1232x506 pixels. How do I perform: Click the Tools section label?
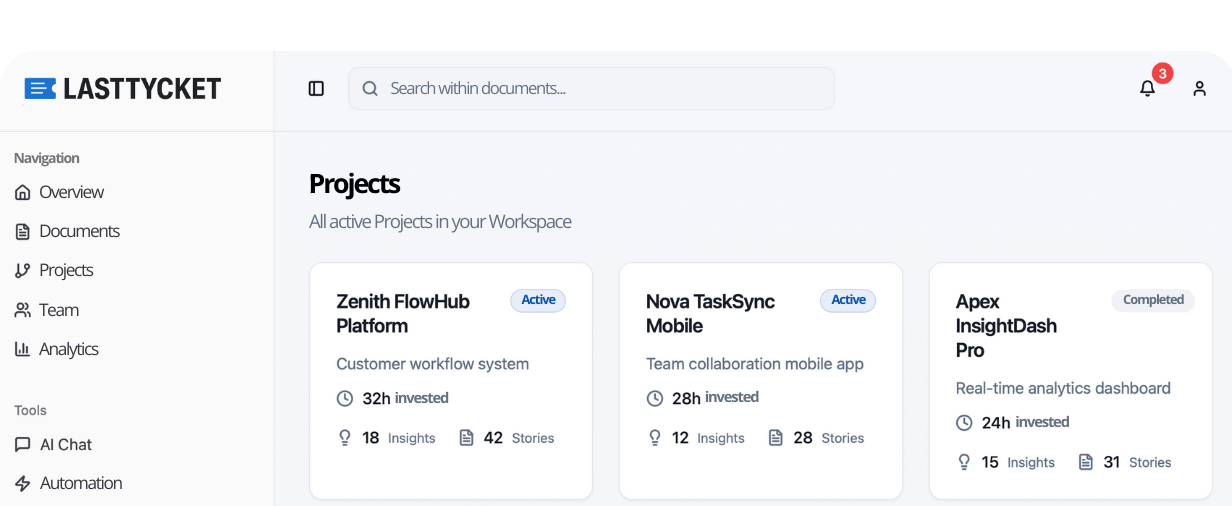click(30, 410)
